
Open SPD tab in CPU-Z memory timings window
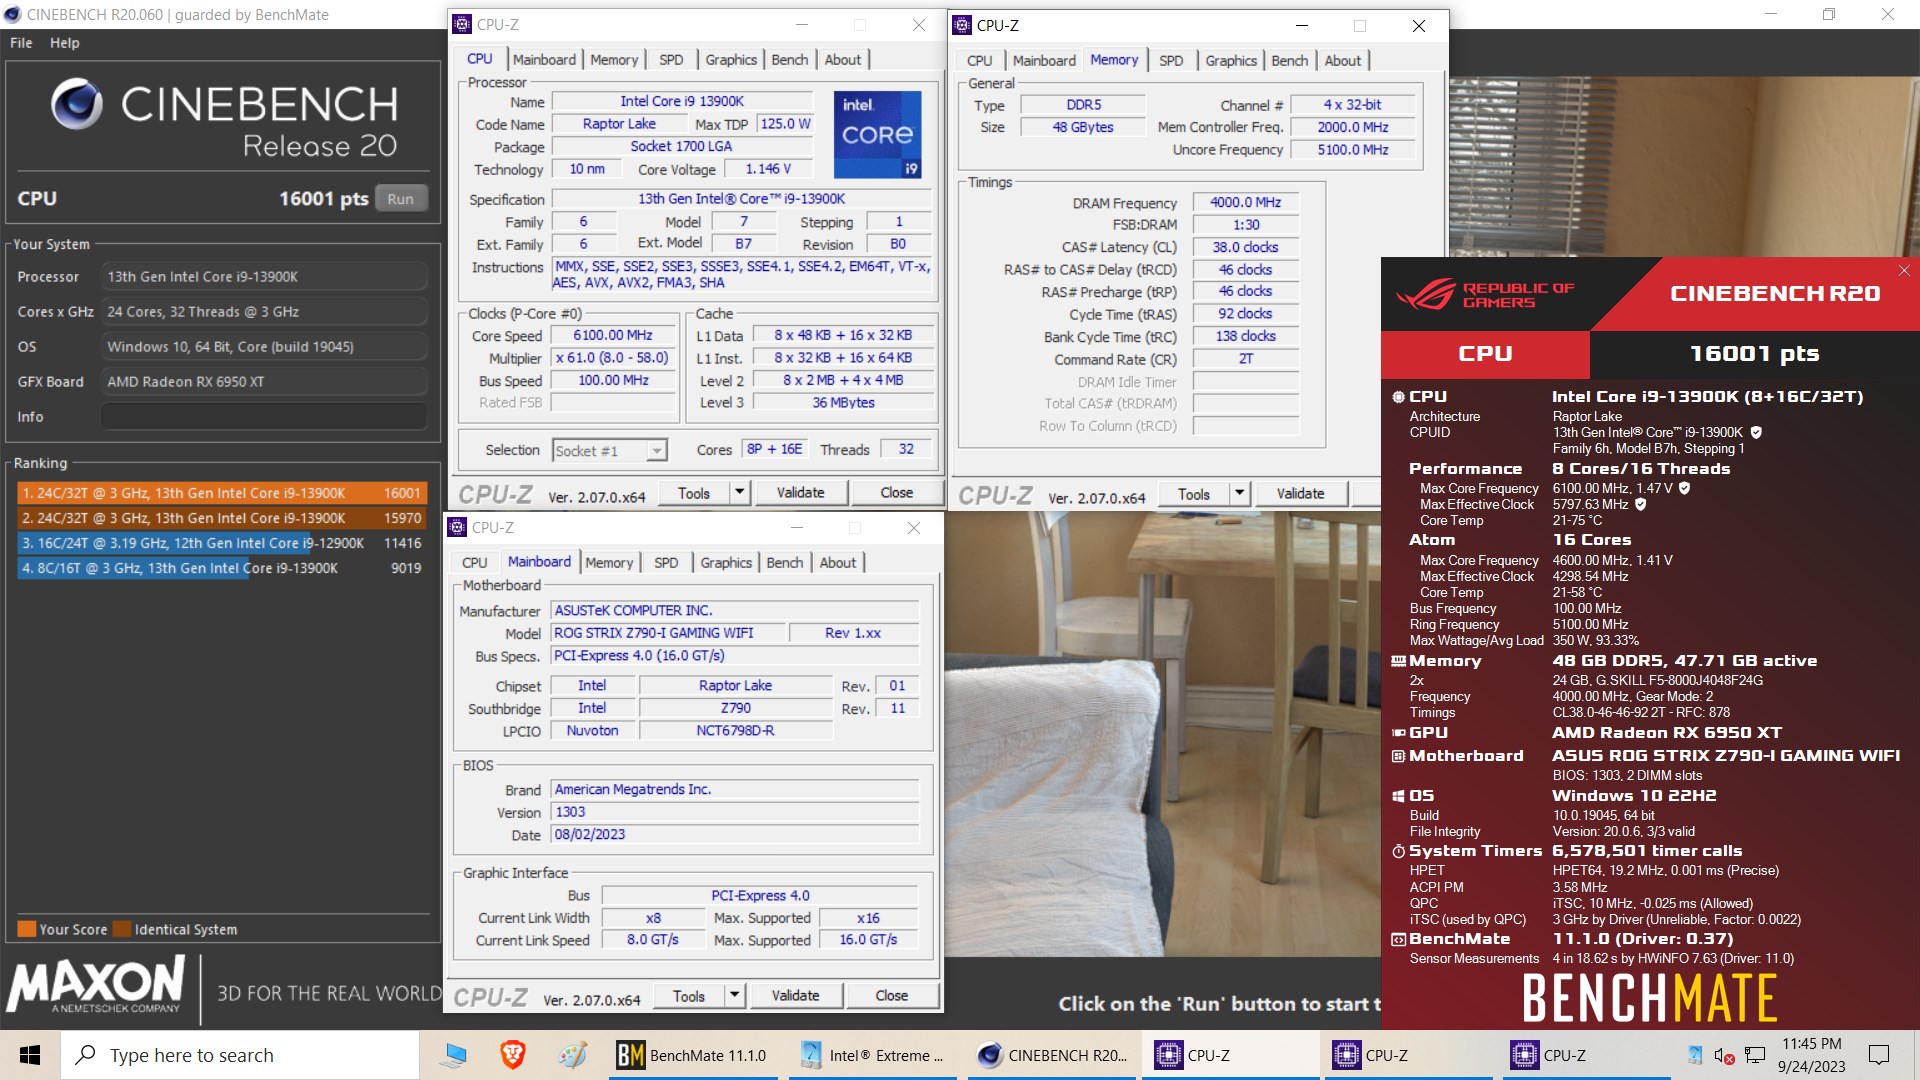point(1171,61)
